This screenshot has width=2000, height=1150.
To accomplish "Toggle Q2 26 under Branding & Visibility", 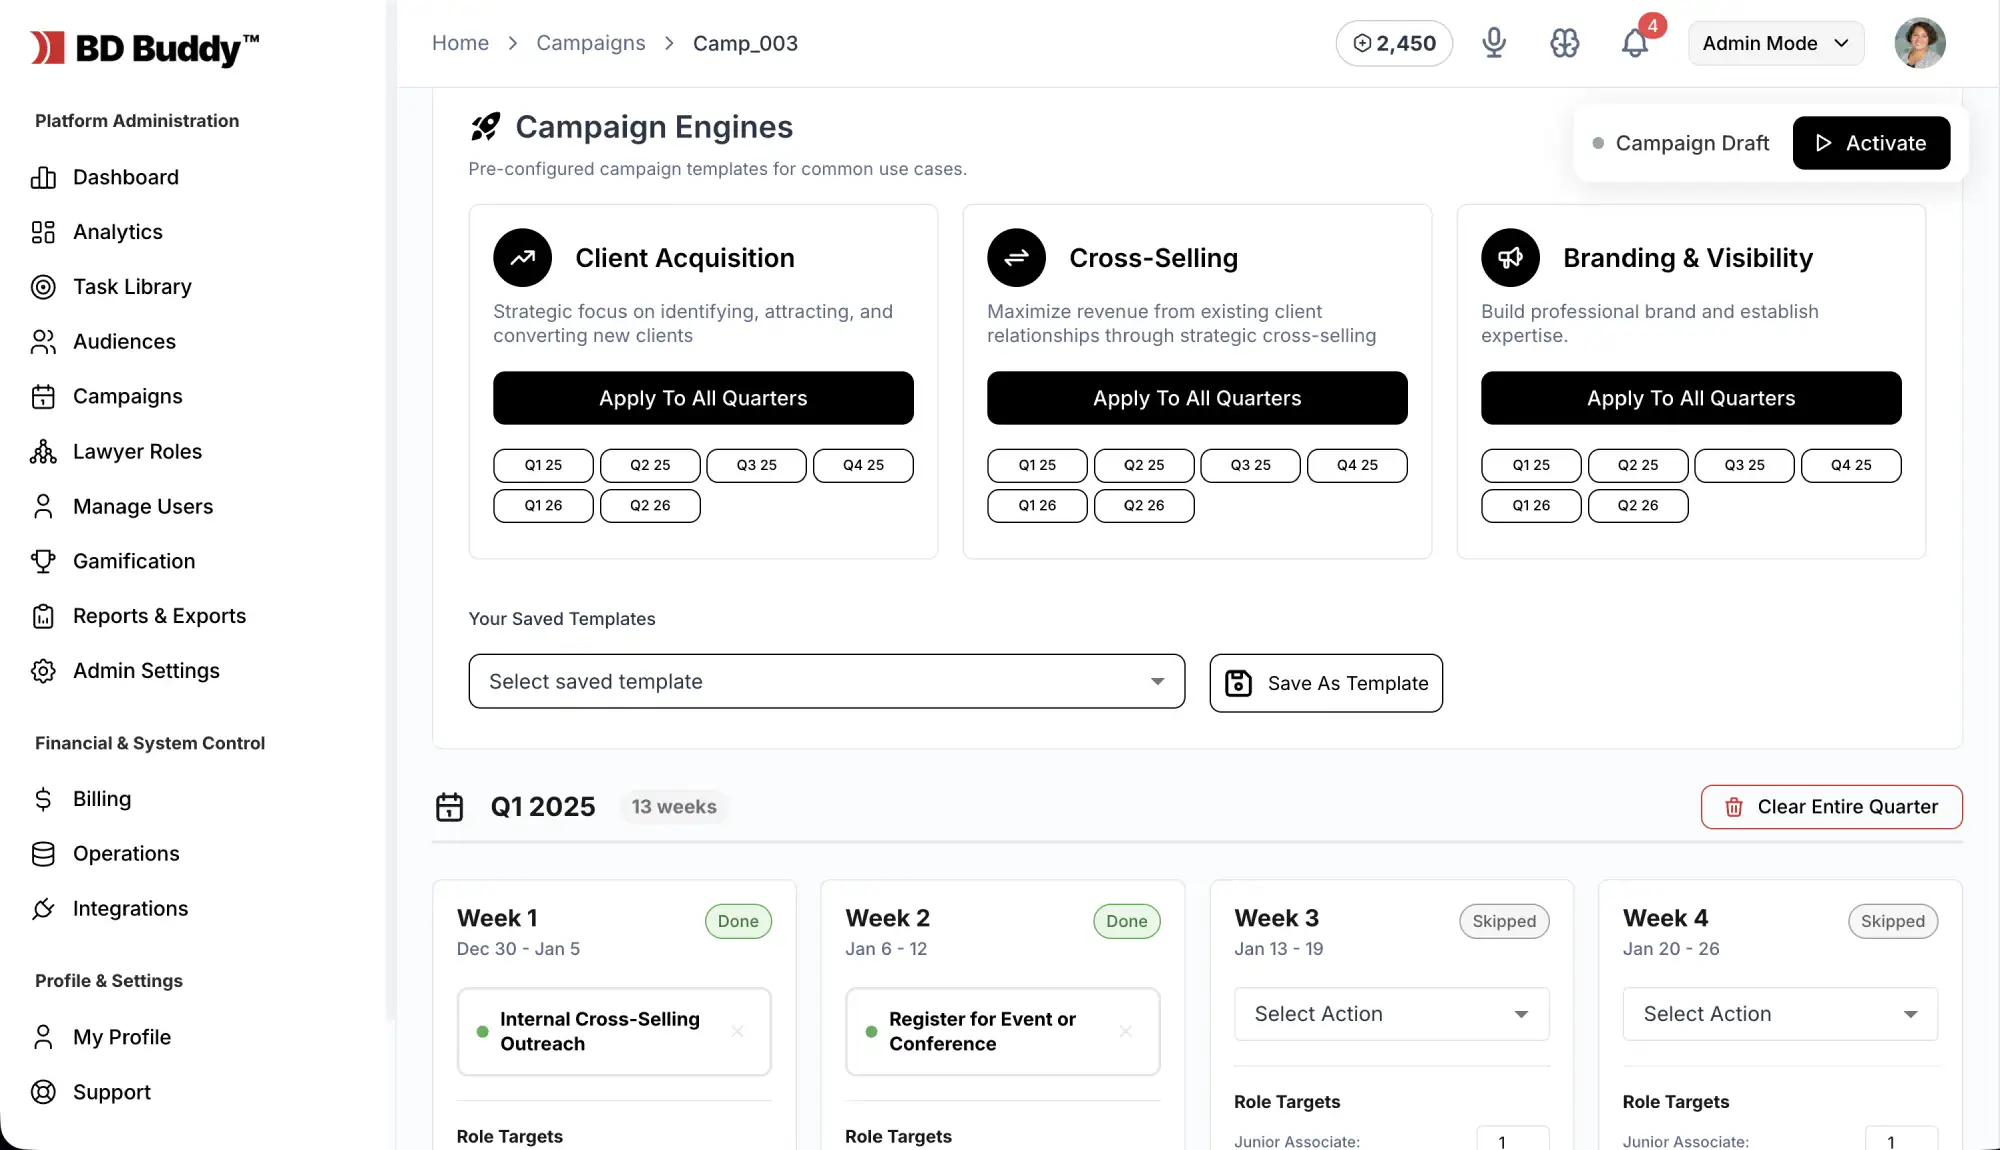I will tap(1637, 506).
